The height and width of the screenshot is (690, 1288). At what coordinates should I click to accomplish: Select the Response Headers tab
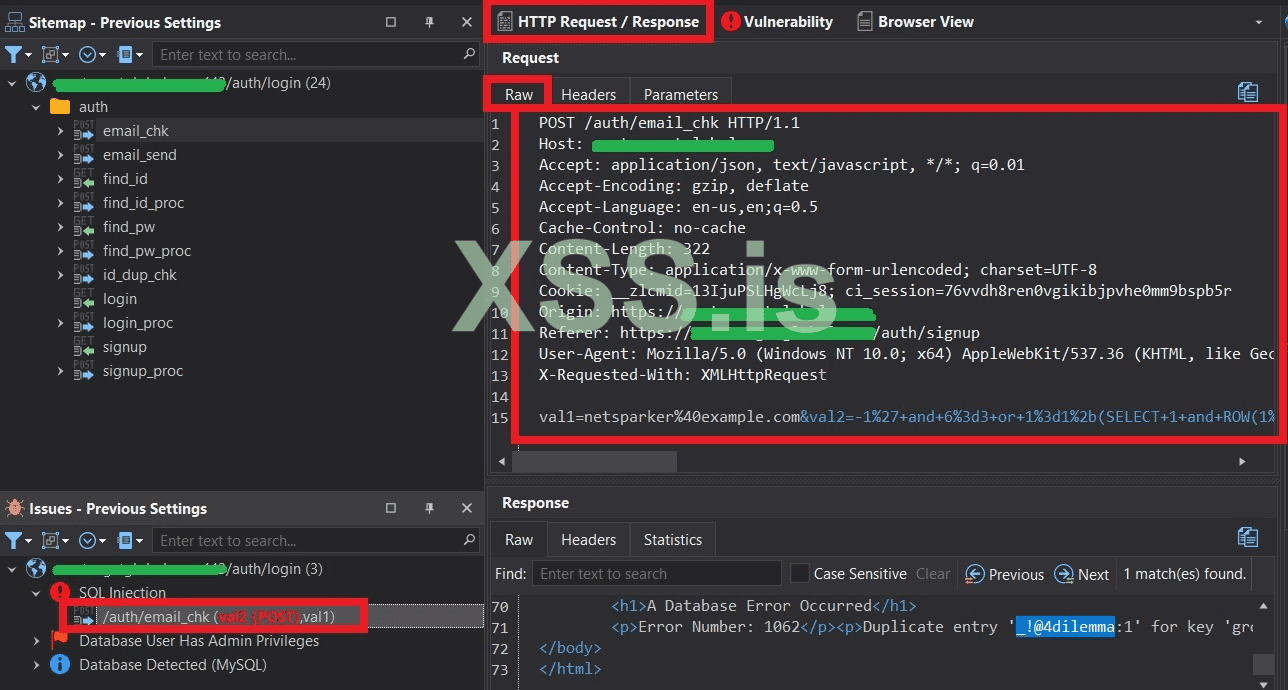588,539
